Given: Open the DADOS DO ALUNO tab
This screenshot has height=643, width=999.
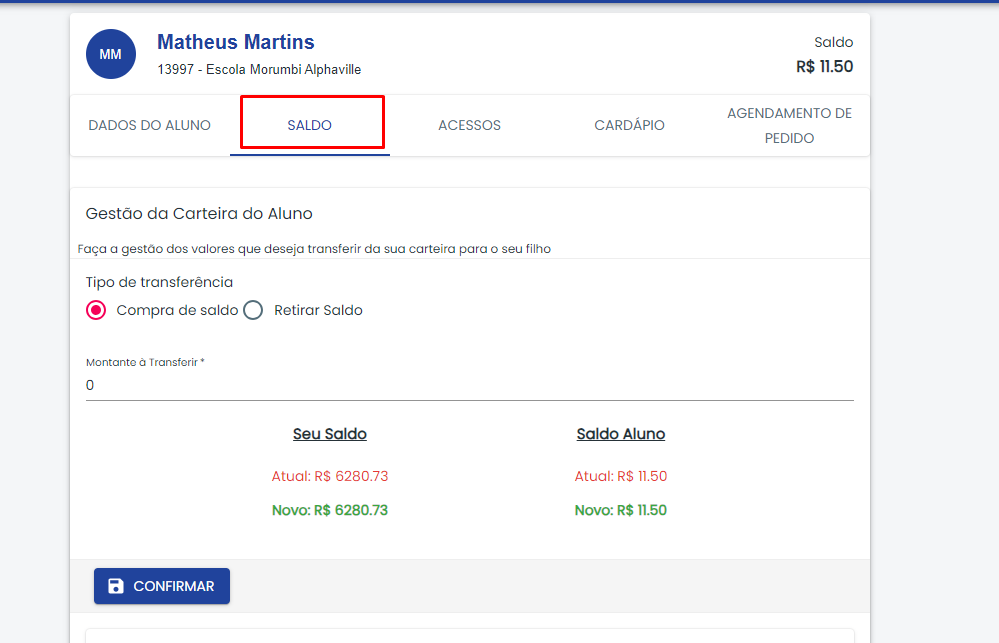Looking at the screenshot, I should (150, 125).
